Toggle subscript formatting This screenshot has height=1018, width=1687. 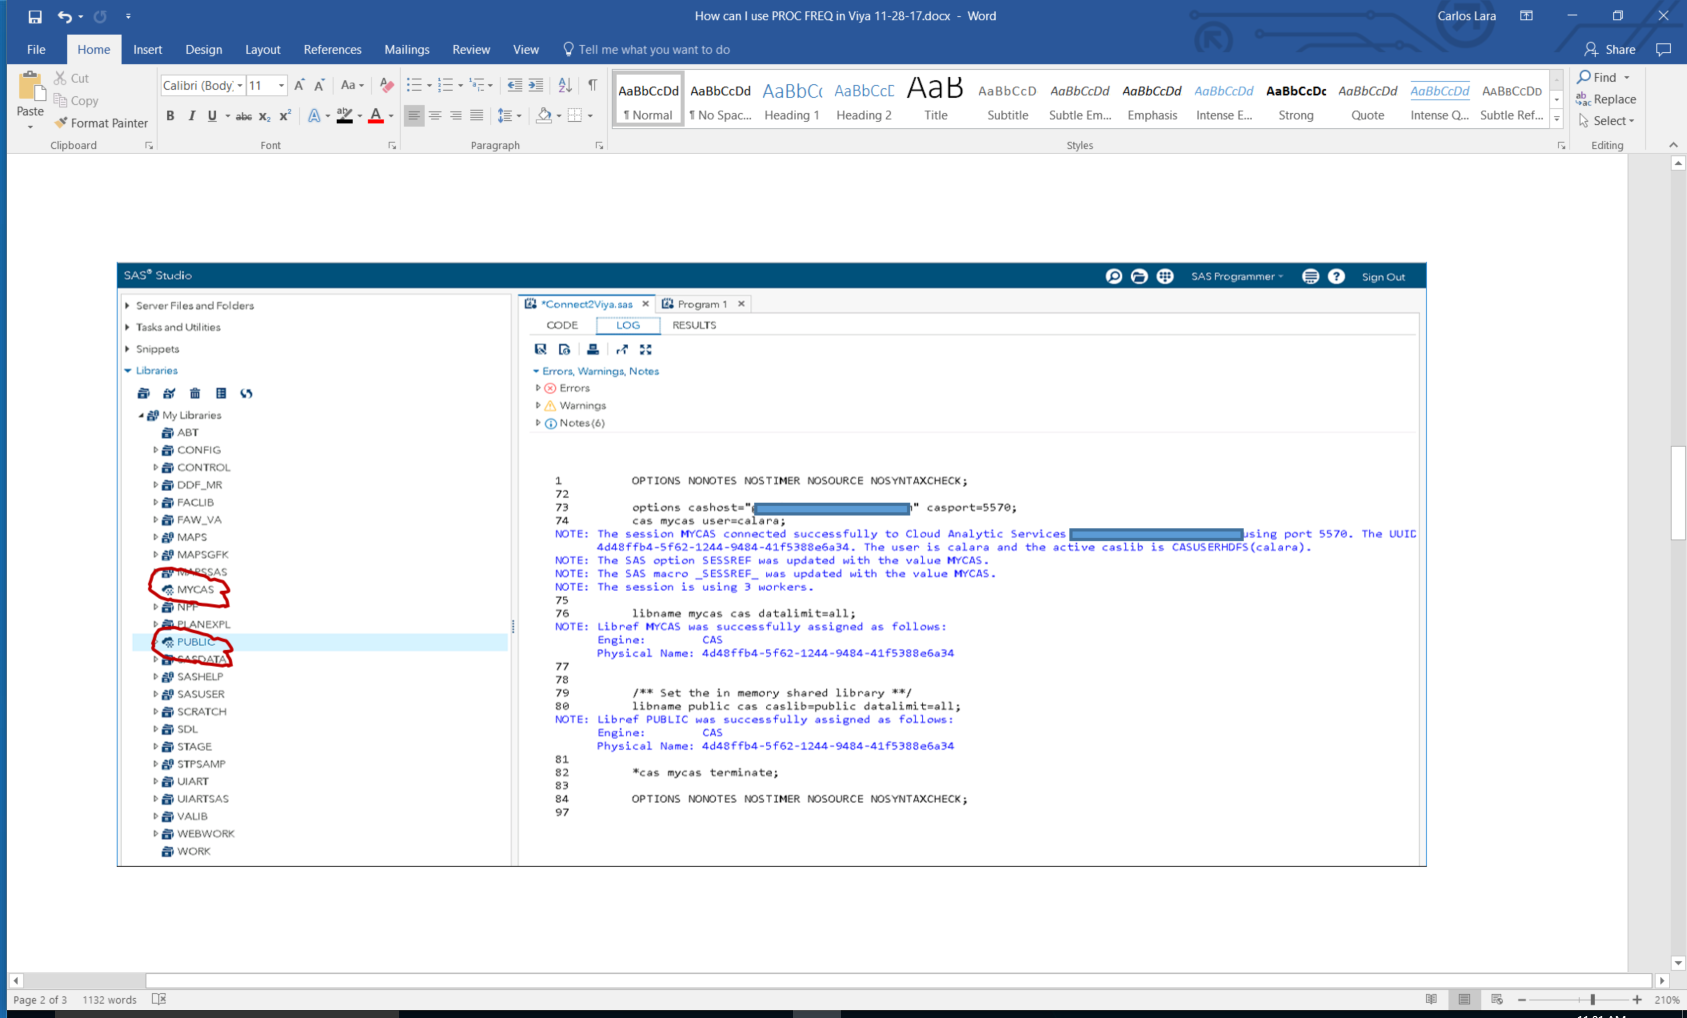click(264, 116)
